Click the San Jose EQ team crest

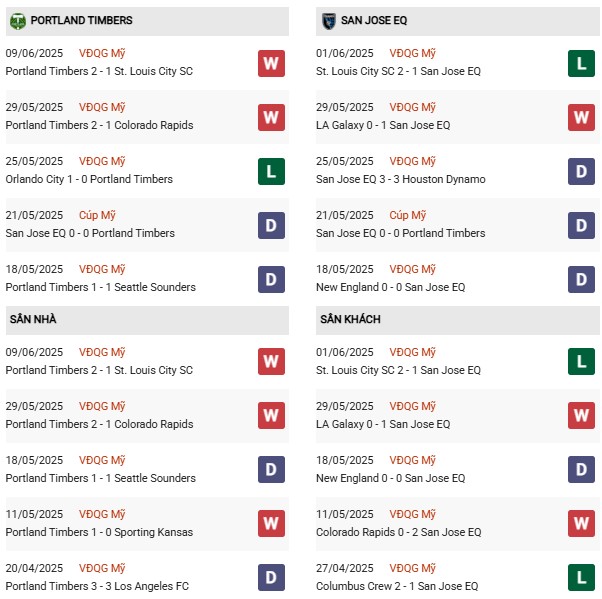click(328, 21)
